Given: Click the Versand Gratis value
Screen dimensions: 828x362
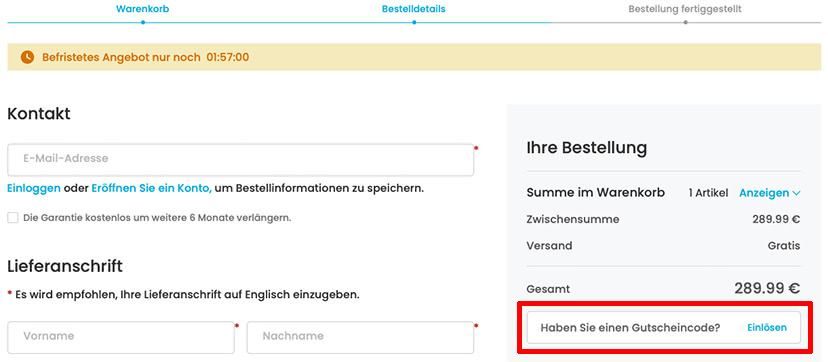Looking at the screenshot, I should tap(784, 246).
